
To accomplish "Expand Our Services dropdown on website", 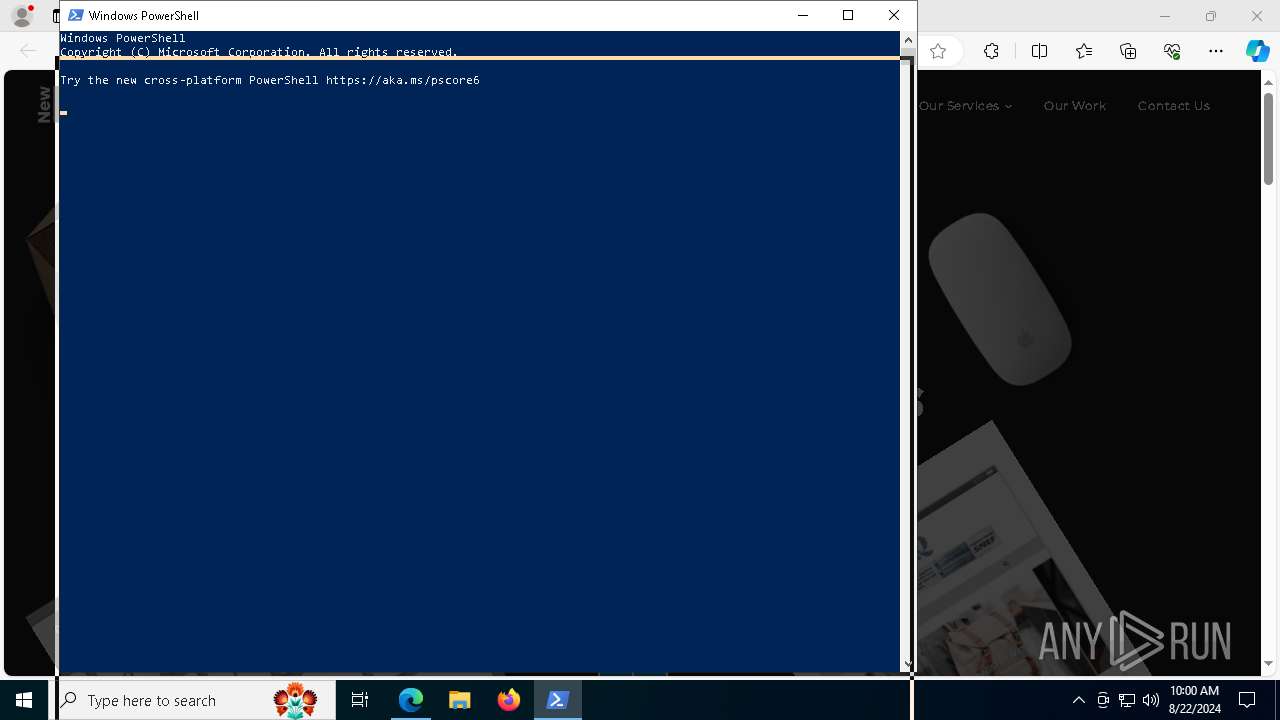I will pyautogui.click(x=965, y=106).
